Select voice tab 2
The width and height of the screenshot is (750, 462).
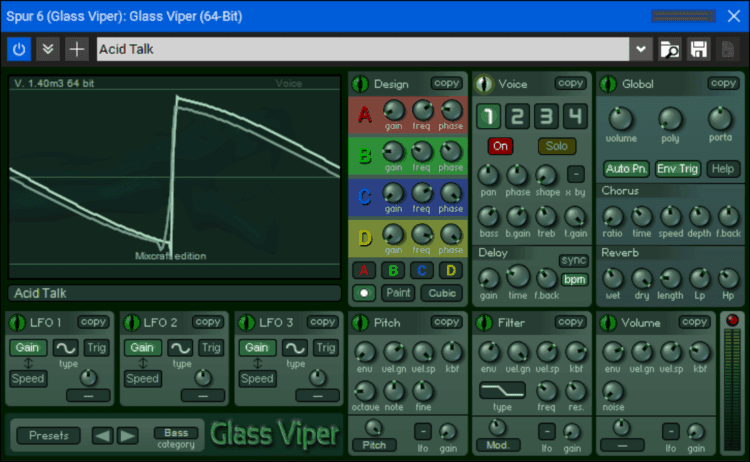pyautogui.click(x=518, y=116)
